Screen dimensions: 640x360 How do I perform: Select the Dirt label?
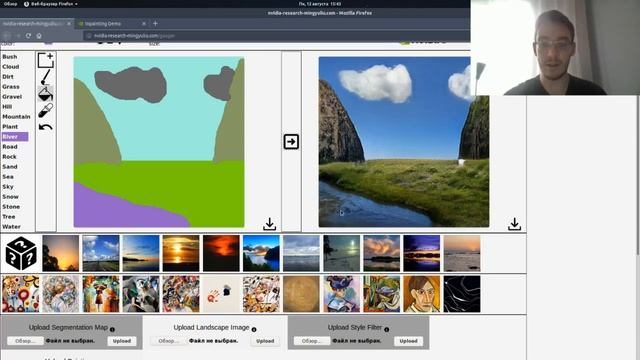[8, 77]
